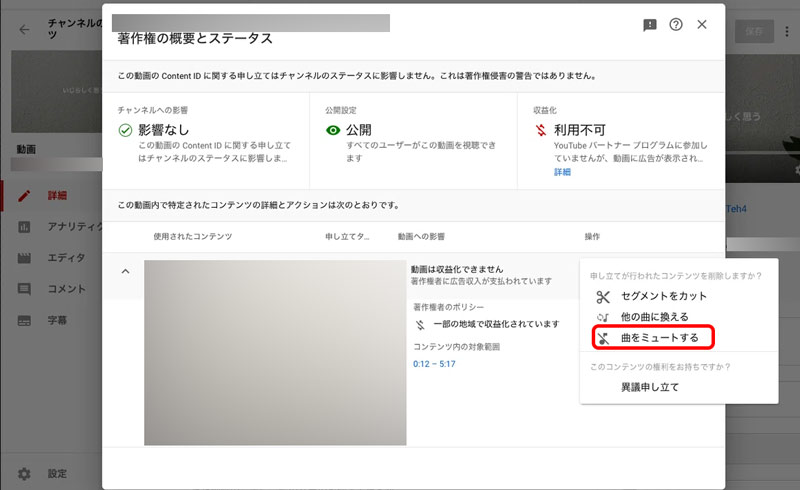The image size is (800, 490).
Task: Click the crossed dollar icon beside 利用不可
Action: pyautogui.click(x=541, y=130)
